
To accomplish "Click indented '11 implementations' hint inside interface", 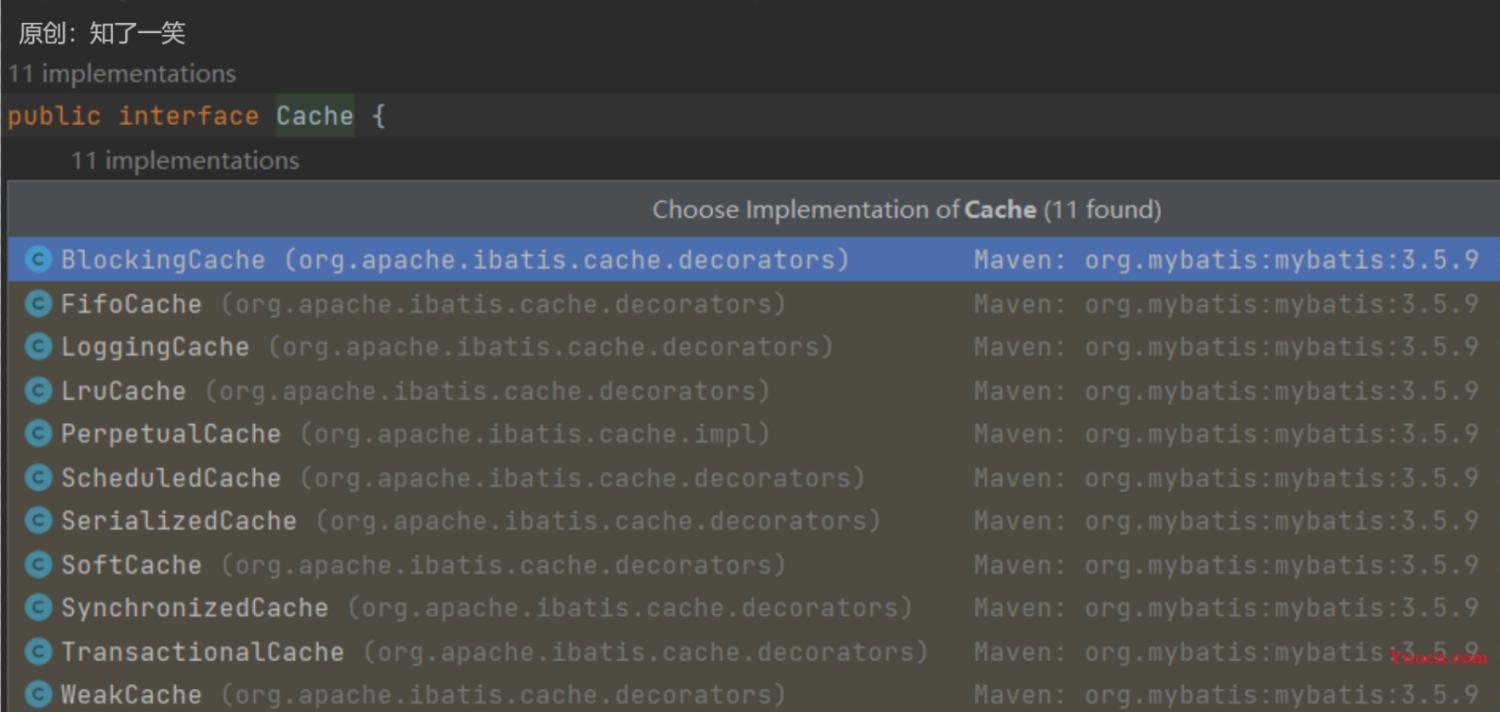I will click(185, 161).
